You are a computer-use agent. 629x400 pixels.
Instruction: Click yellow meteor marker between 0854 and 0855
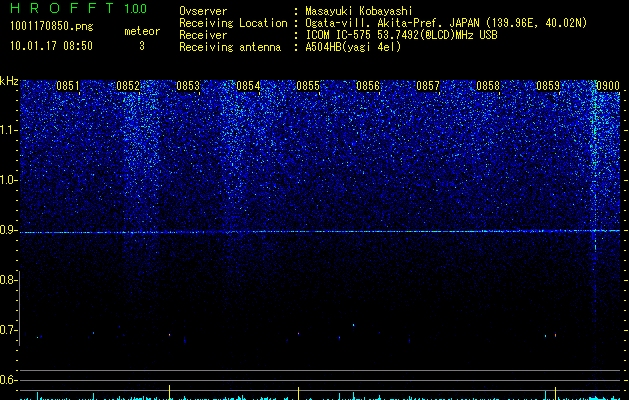click(x=298, y=393)
